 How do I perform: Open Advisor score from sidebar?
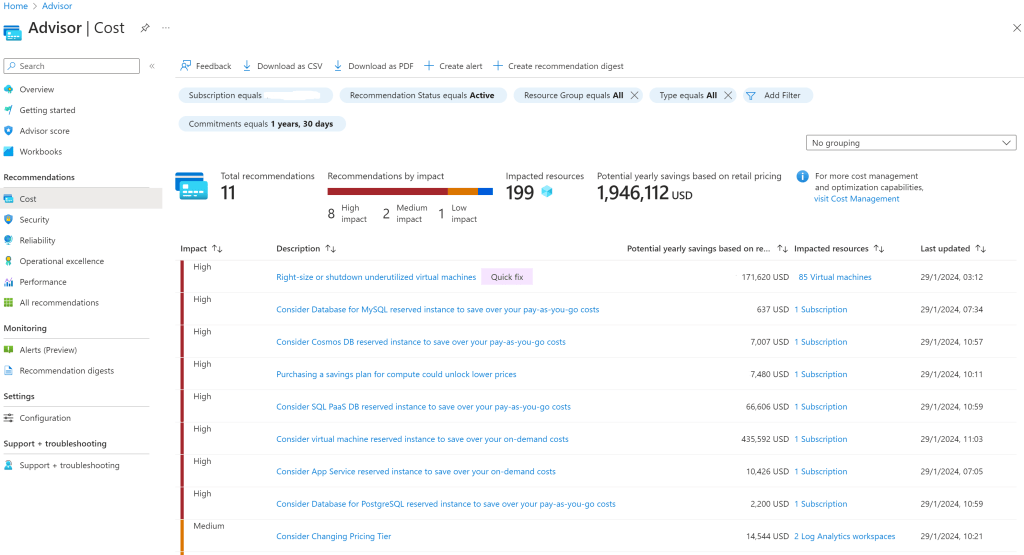[44, 131]
